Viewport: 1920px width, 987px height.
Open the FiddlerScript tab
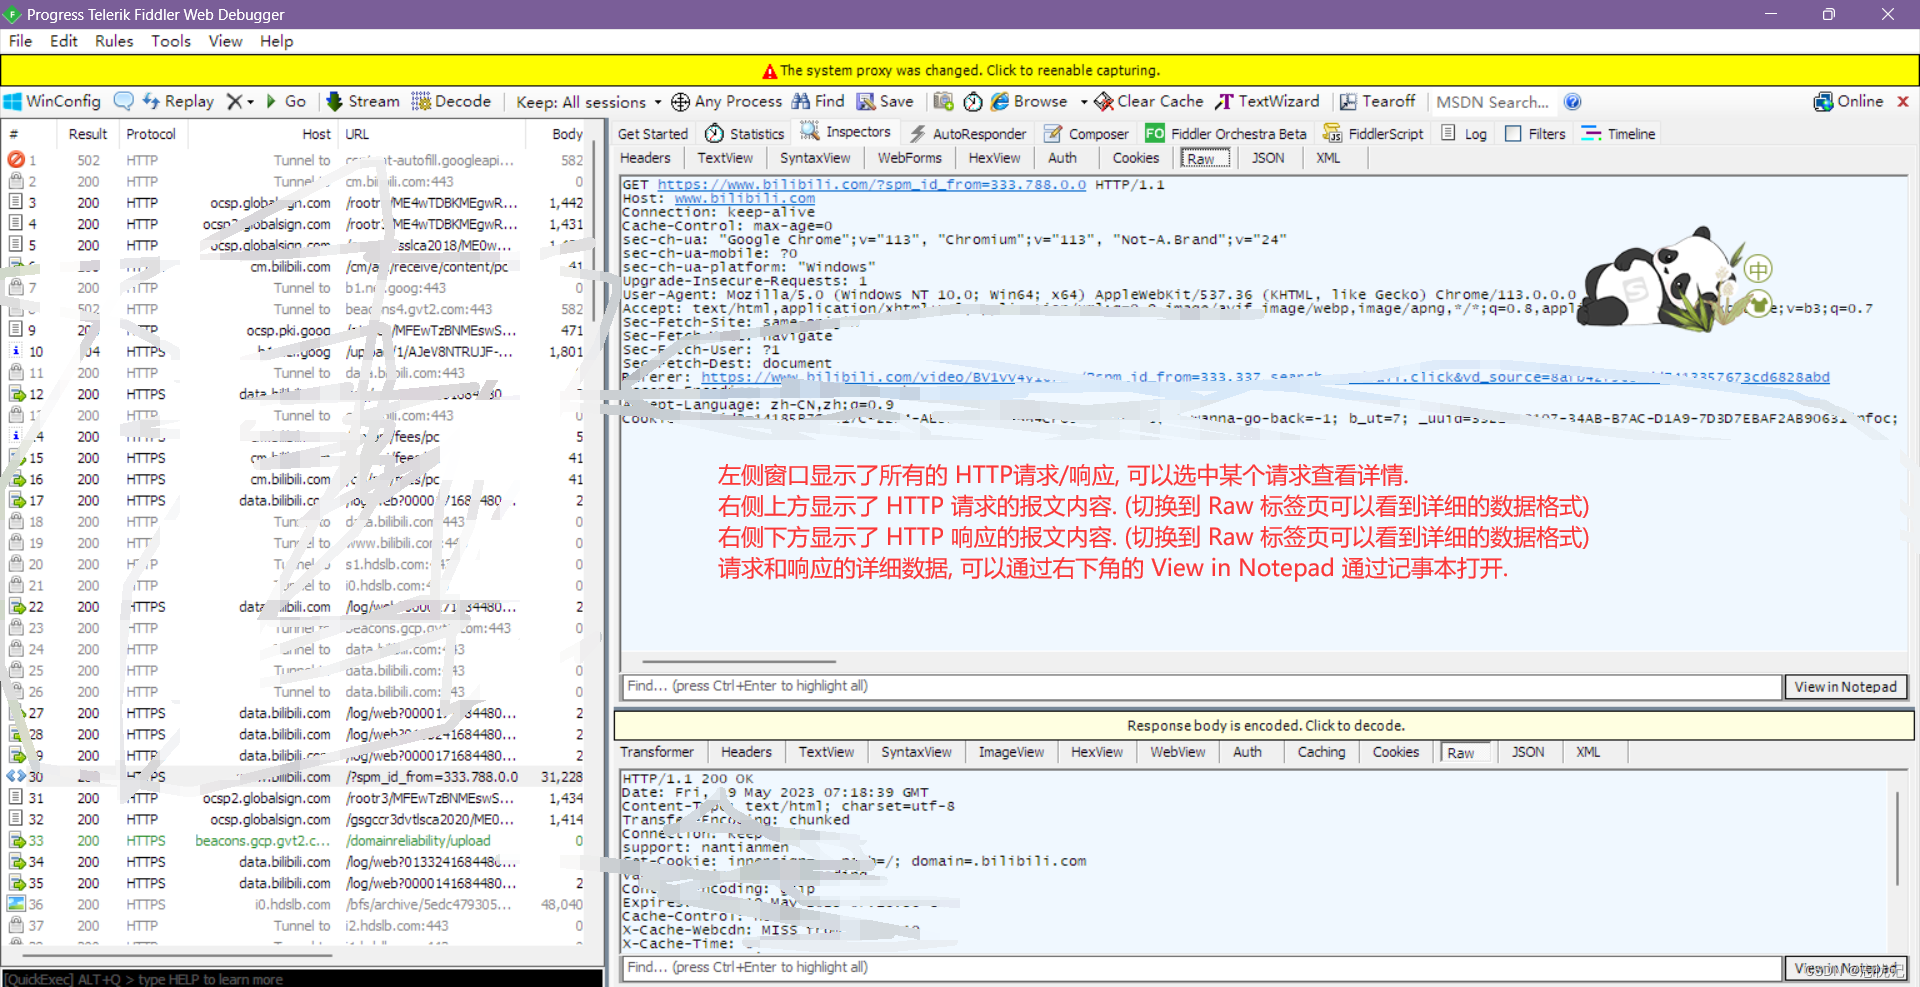click(1373, 134)
